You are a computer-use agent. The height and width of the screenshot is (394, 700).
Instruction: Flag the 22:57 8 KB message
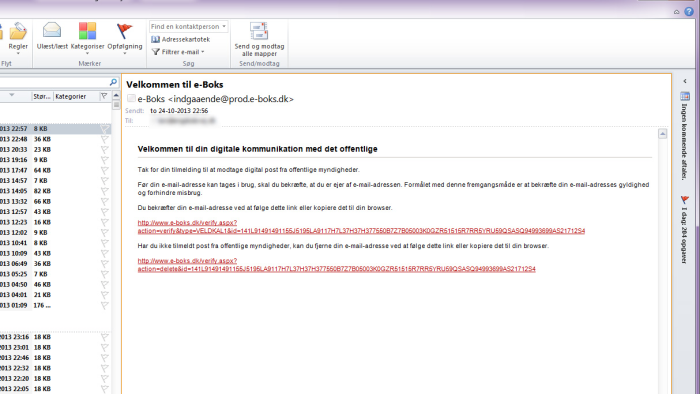coord(104,129)
